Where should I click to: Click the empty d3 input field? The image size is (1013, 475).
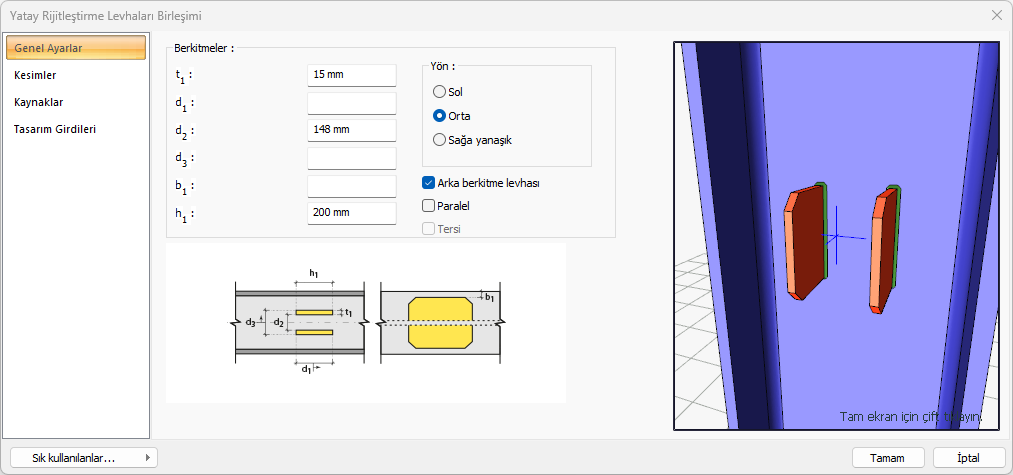coord(351,158)
